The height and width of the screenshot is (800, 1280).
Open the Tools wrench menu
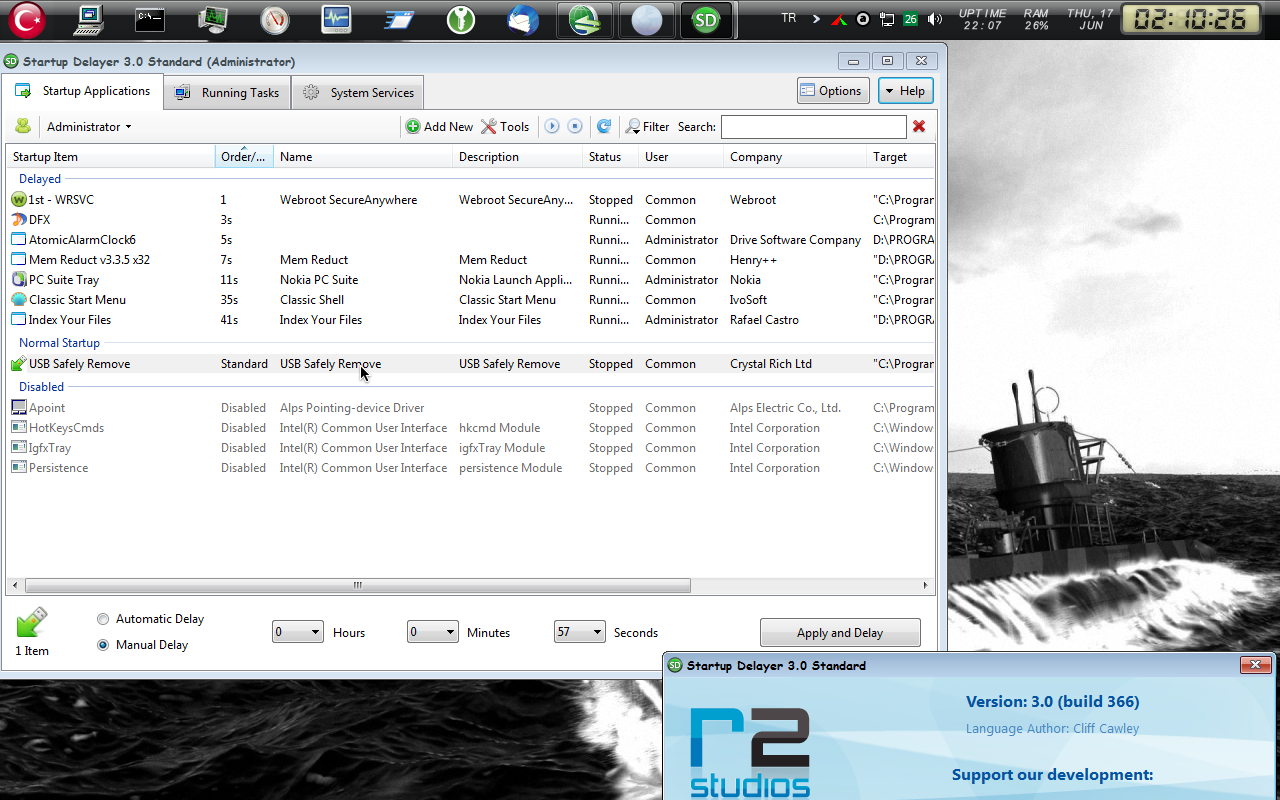point(505,127)
